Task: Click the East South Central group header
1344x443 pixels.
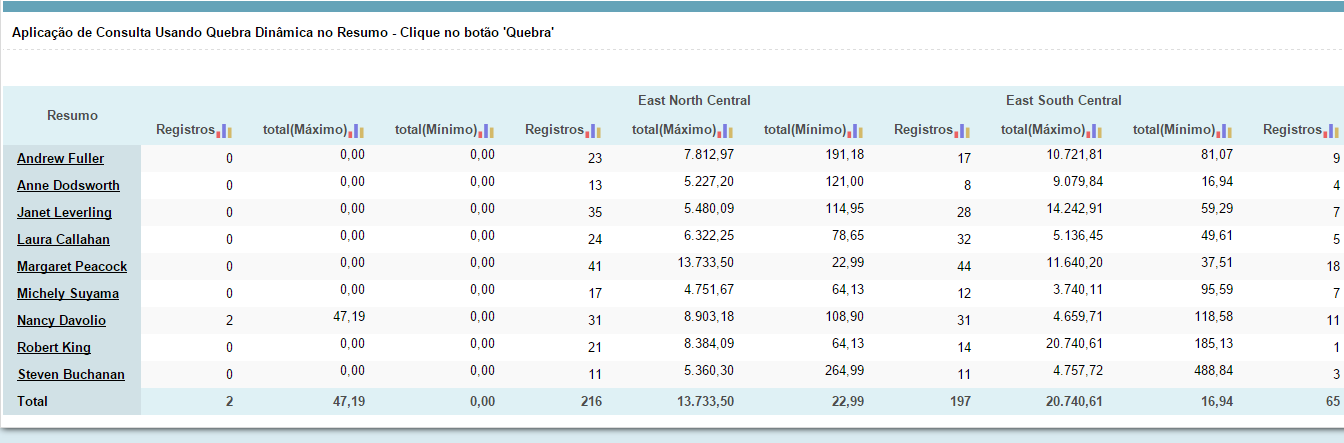Action: 1063,101
